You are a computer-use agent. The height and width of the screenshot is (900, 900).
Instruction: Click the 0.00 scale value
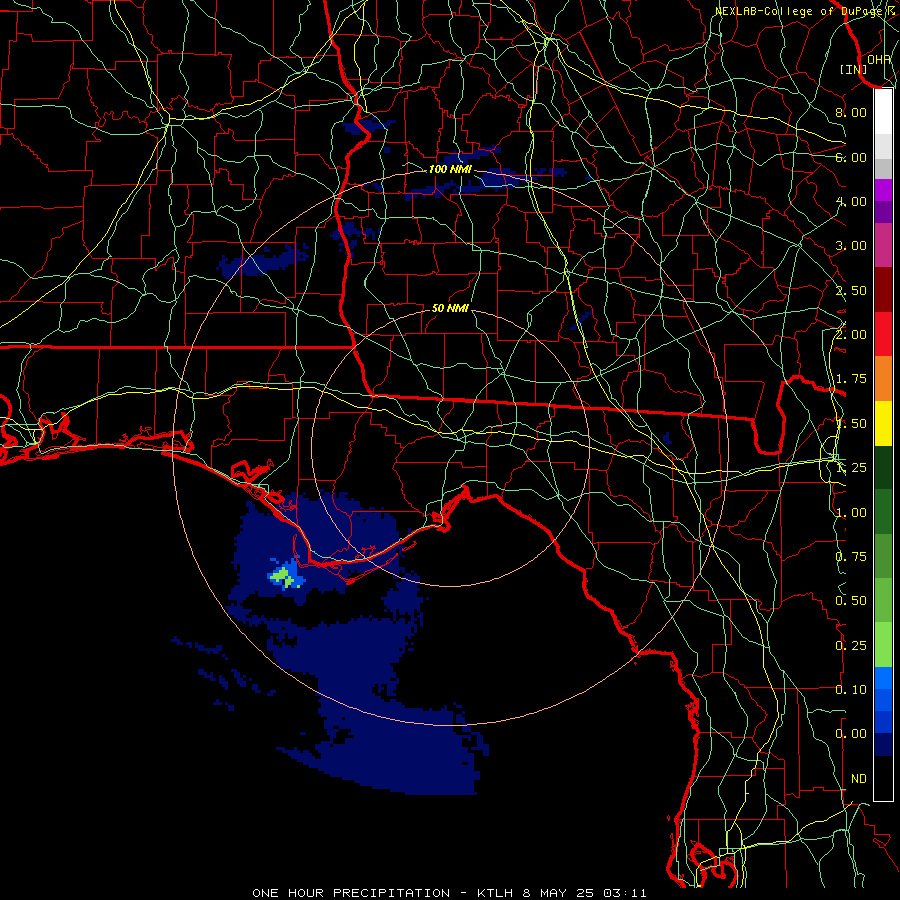851,734
